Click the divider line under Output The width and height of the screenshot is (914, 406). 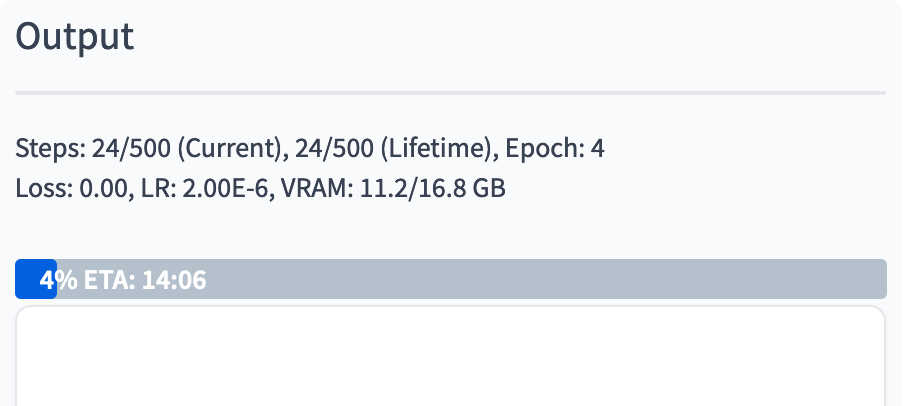click(450, 93)
